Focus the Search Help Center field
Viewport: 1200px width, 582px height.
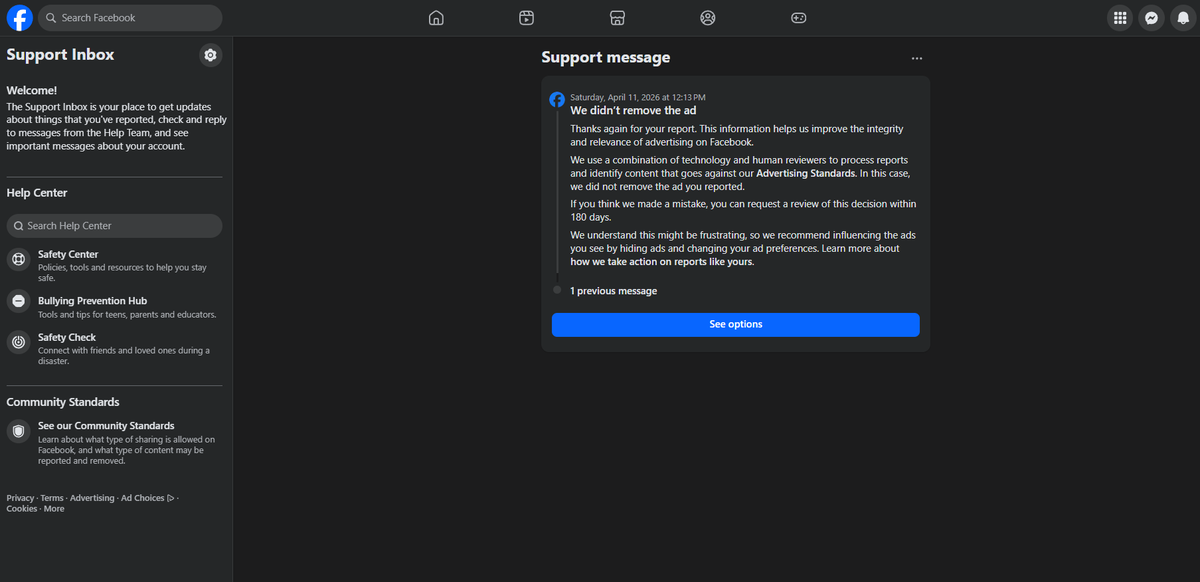tap(115, 226)
